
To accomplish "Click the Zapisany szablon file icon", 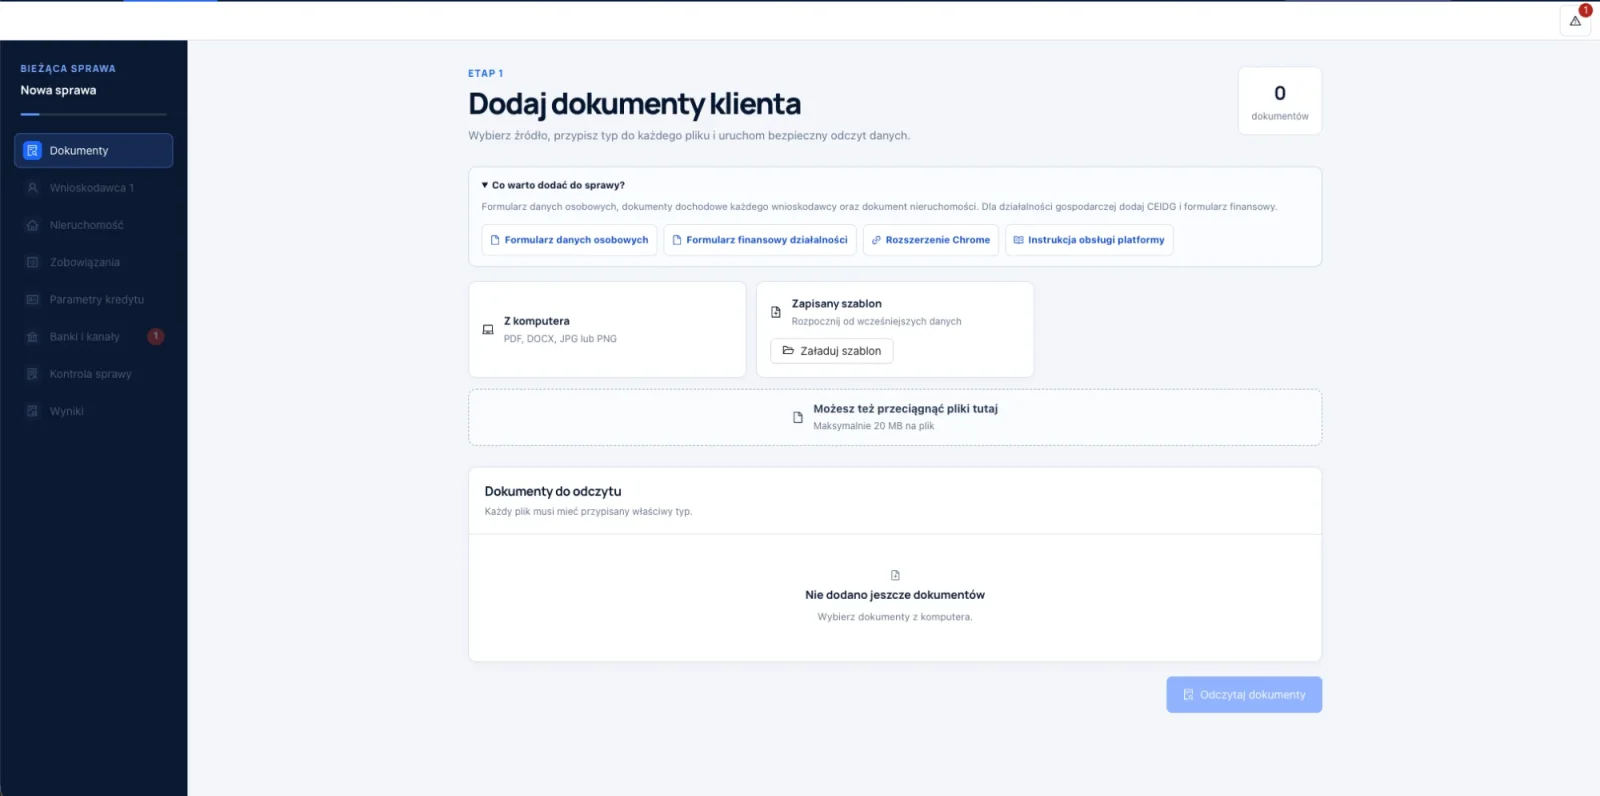I will 776,312.
